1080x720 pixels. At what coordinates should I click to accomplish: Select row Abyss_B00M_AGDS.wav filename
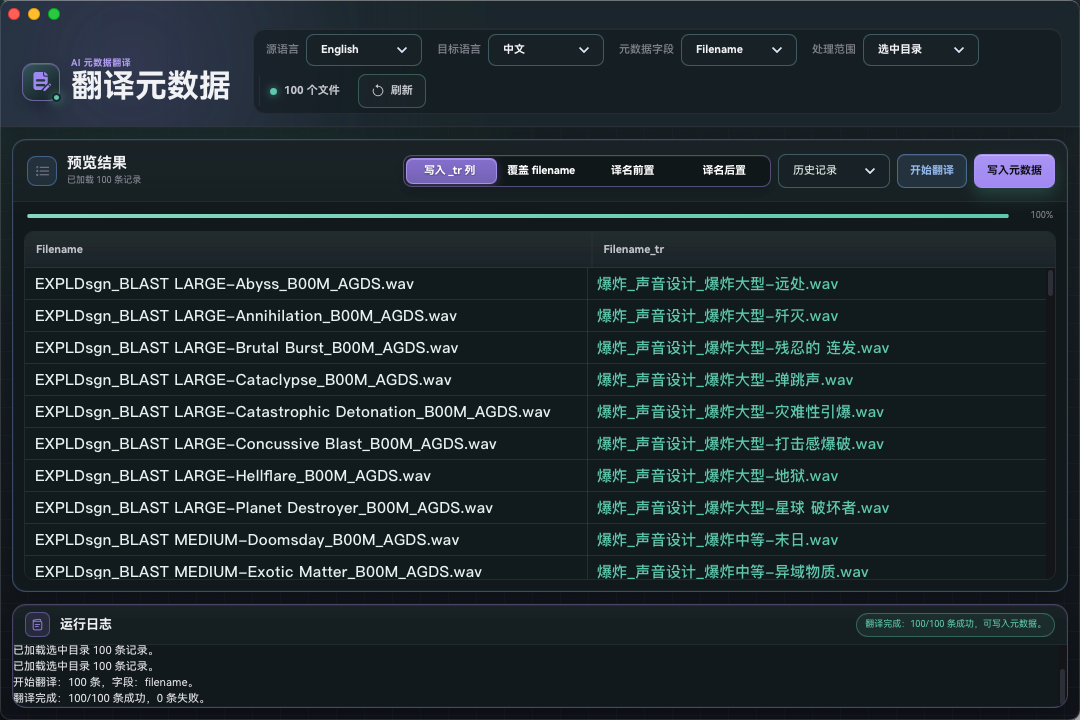tap(225, 284)
